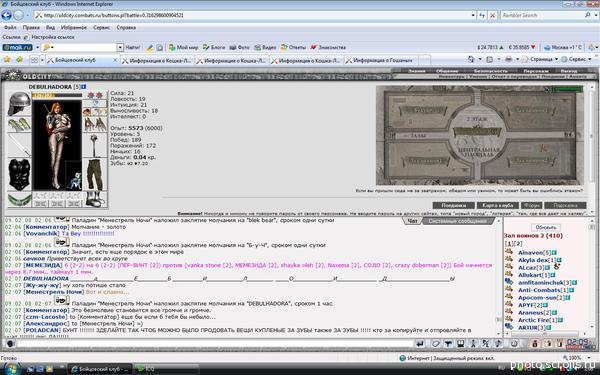This screenshot has height=375, width=600.
Task: Click the Обновить button in player list
Action: point(545,227)
